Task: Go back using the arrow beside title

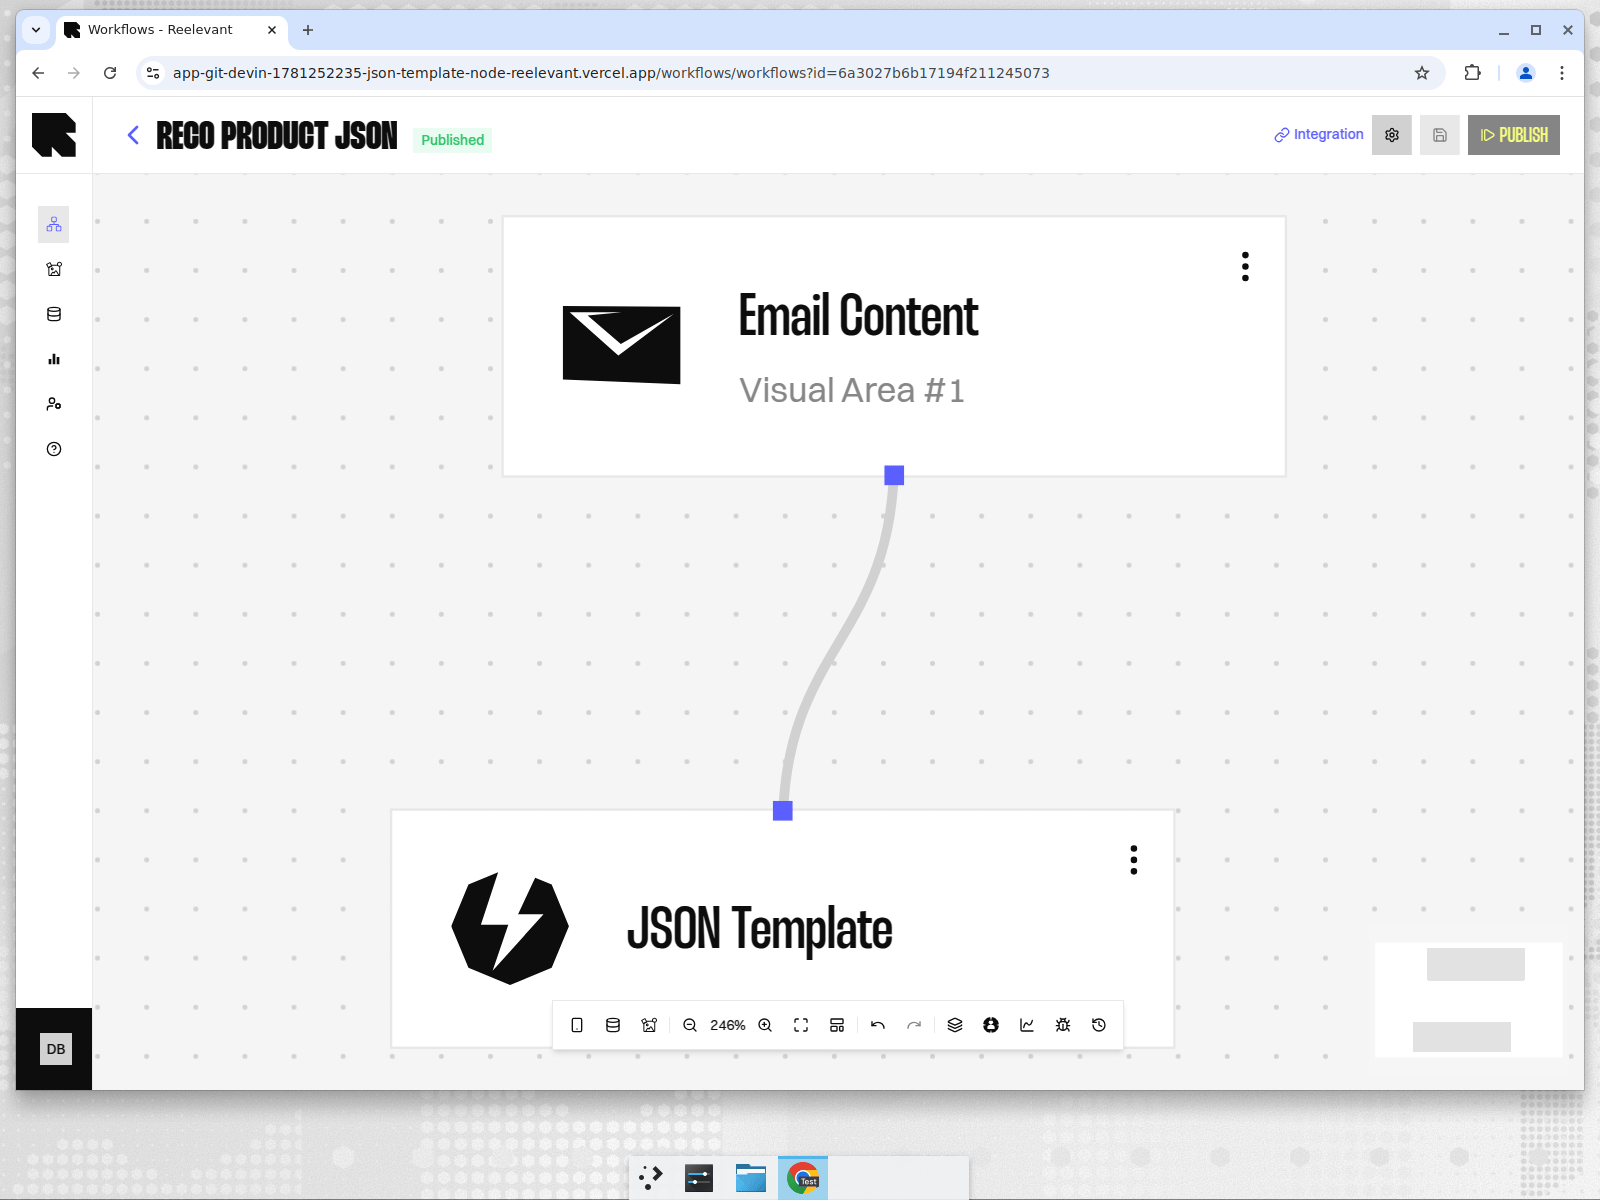Action: (x=133, y=135)
